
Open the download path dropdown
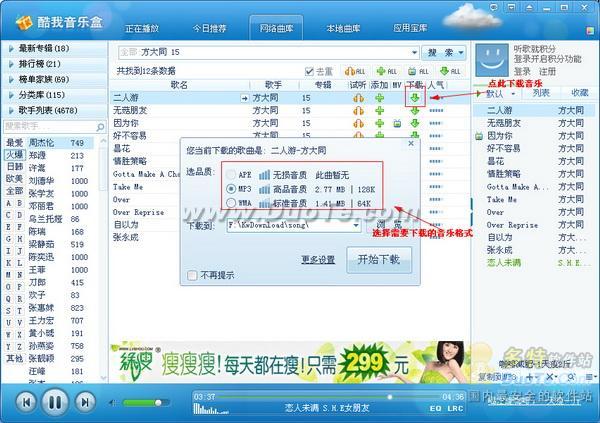click(356, 225)
